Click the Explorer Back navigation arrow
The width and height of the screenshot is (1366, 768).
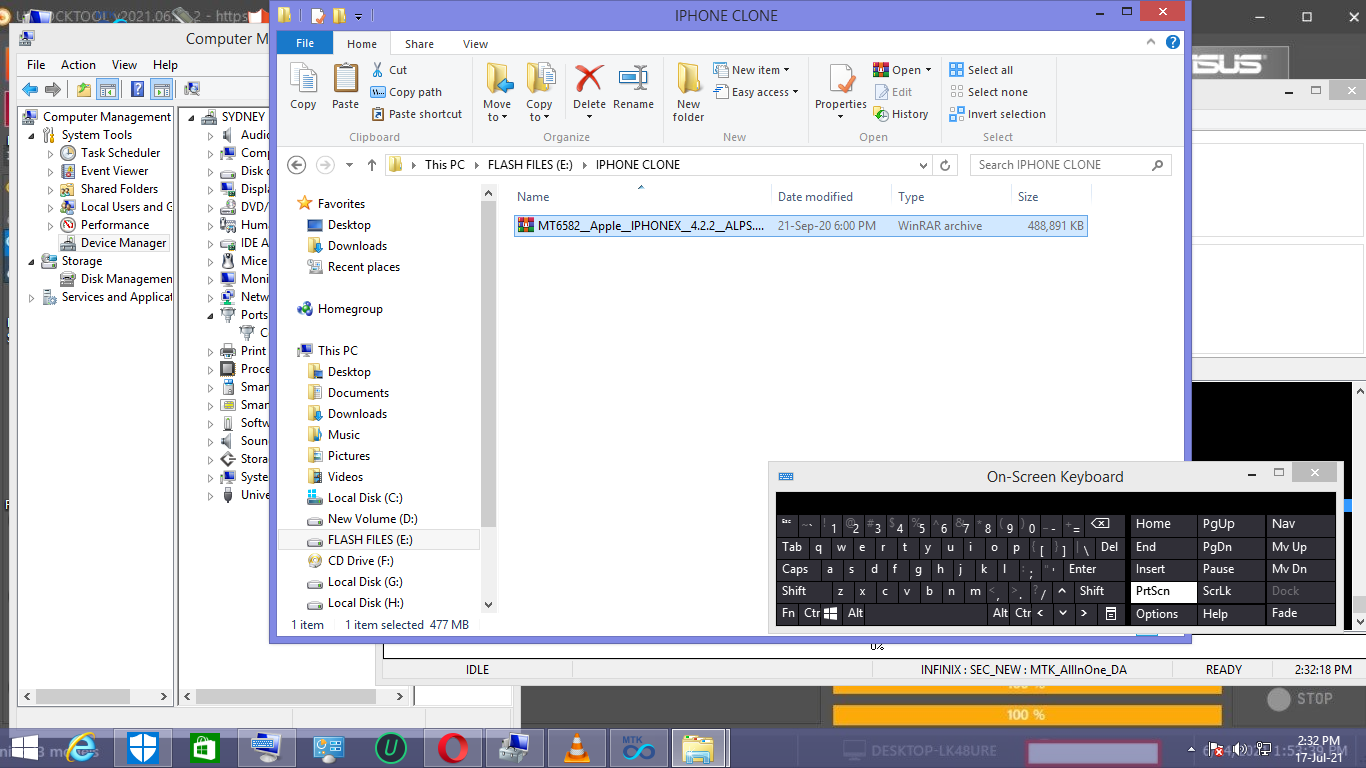[296, 165]
